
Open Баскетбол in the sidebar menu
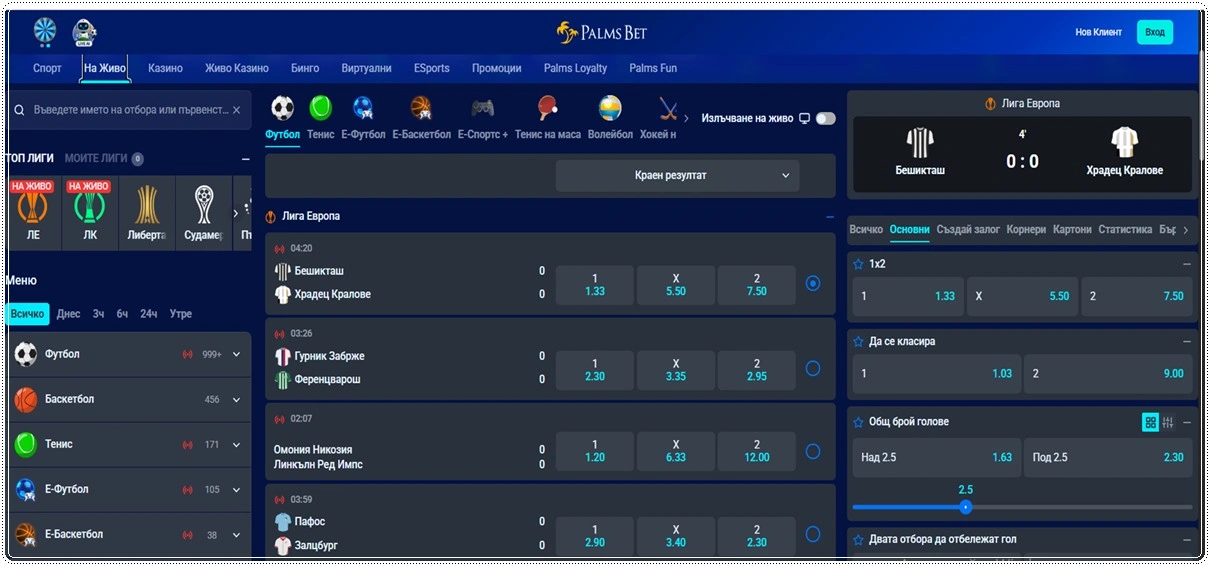[129, 399]
